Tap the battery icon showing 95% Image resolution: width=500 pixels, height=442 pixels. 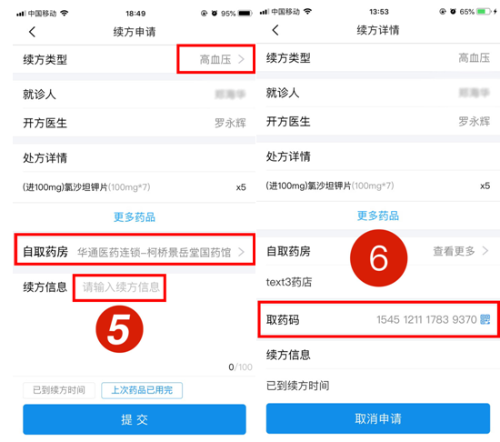(x=244, y=14)
